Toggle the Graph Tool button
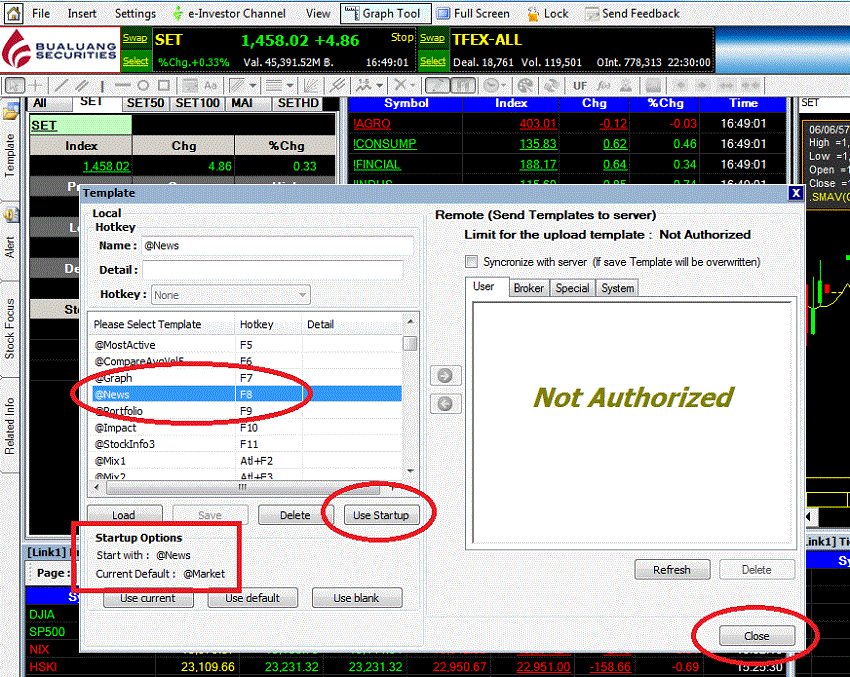The image size is (850, 677). (385, 14)
